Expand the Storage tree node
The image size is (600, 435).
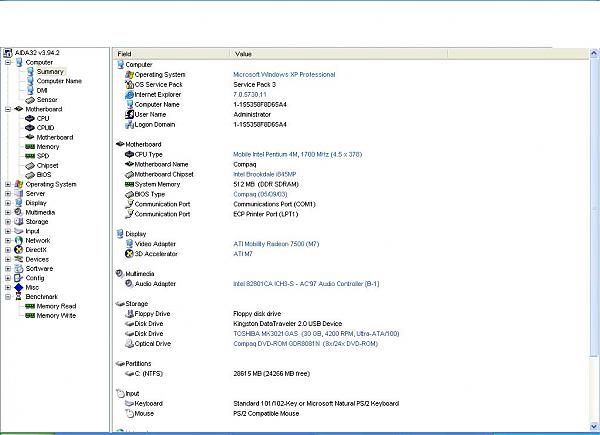[x=8, y=222]
